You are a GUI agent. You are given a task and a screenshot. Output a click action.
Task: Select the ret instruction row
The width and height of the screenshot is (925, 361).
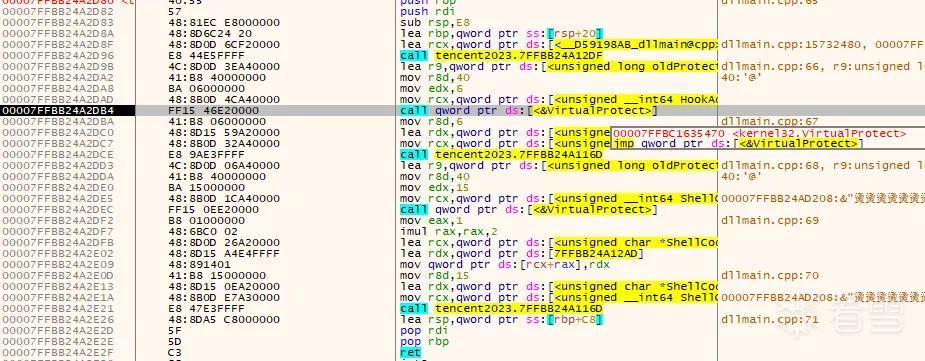[x=411, y=353]
